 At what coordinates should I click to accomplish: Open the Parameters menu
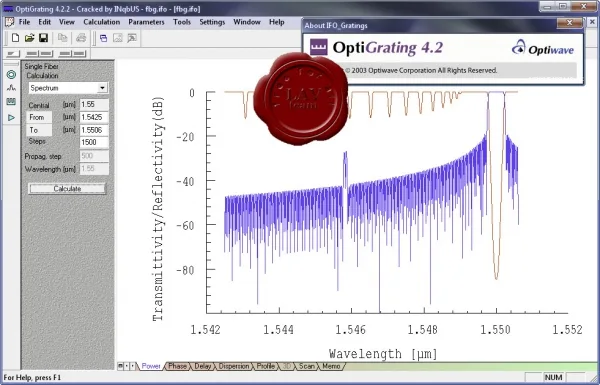146,22
